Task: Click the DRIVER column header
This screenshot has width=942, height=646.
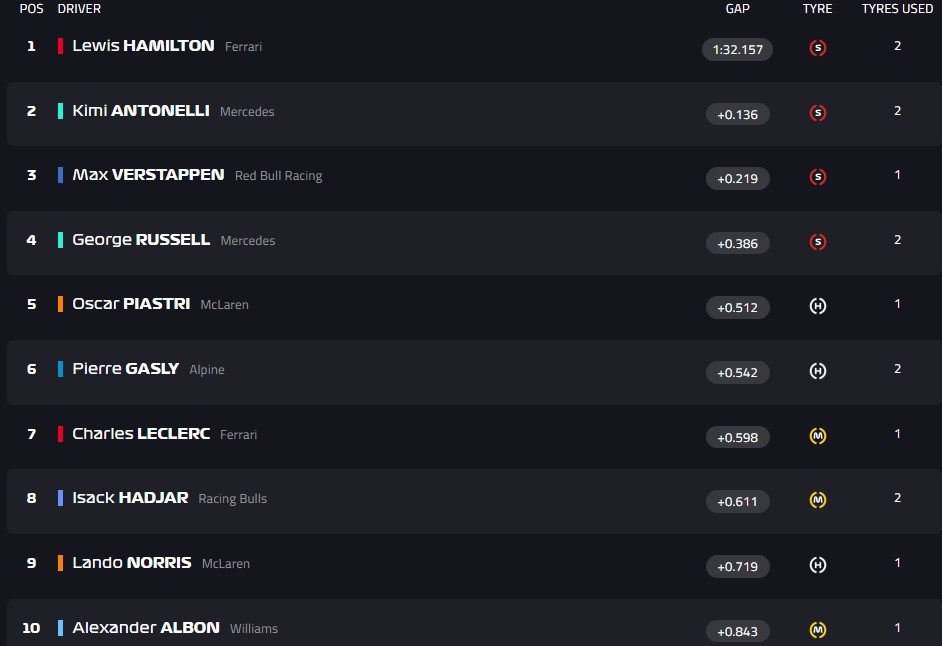Action: 79,9
